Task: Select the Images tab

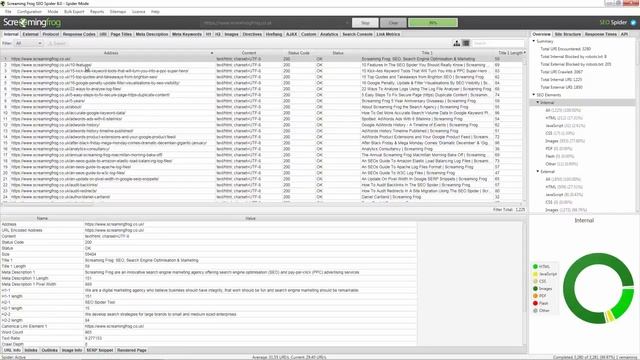Action: 231,34
